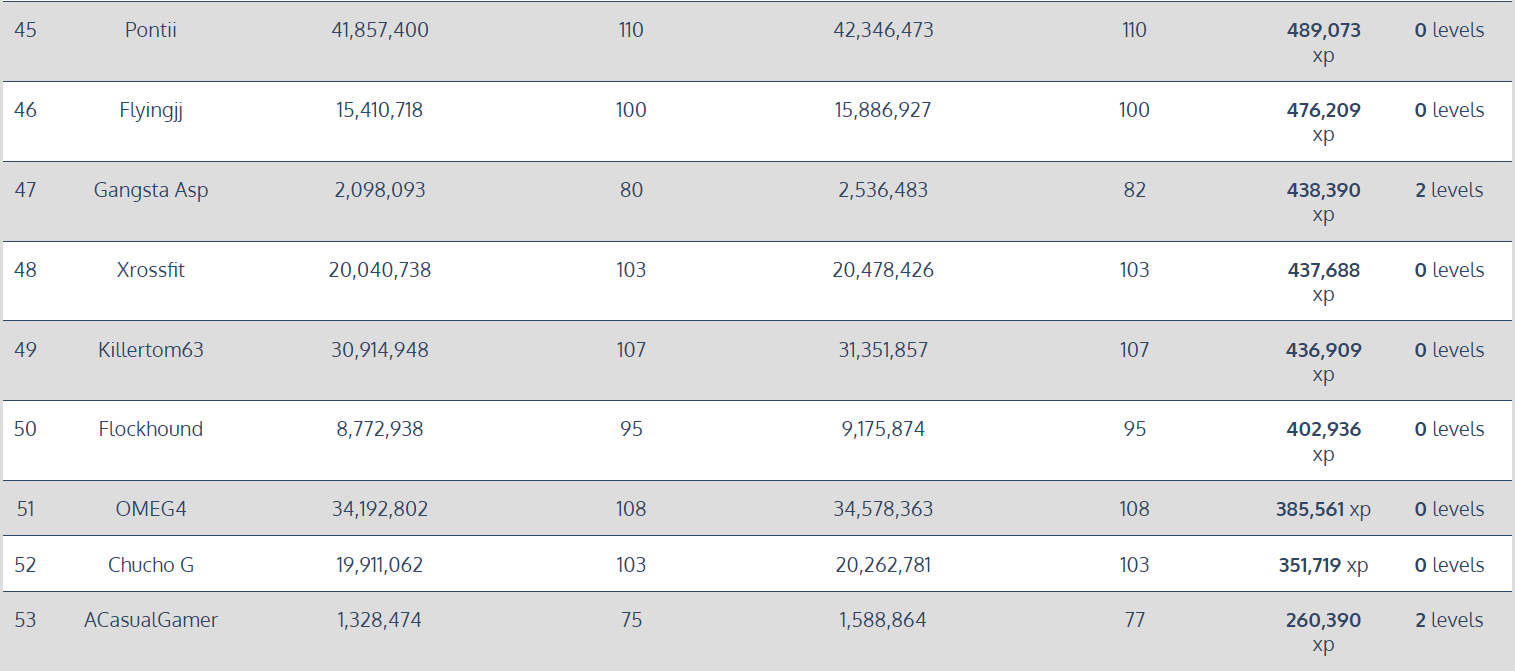Select Gangsta Asp's 2 levels gained cell

pos(1449,190)
